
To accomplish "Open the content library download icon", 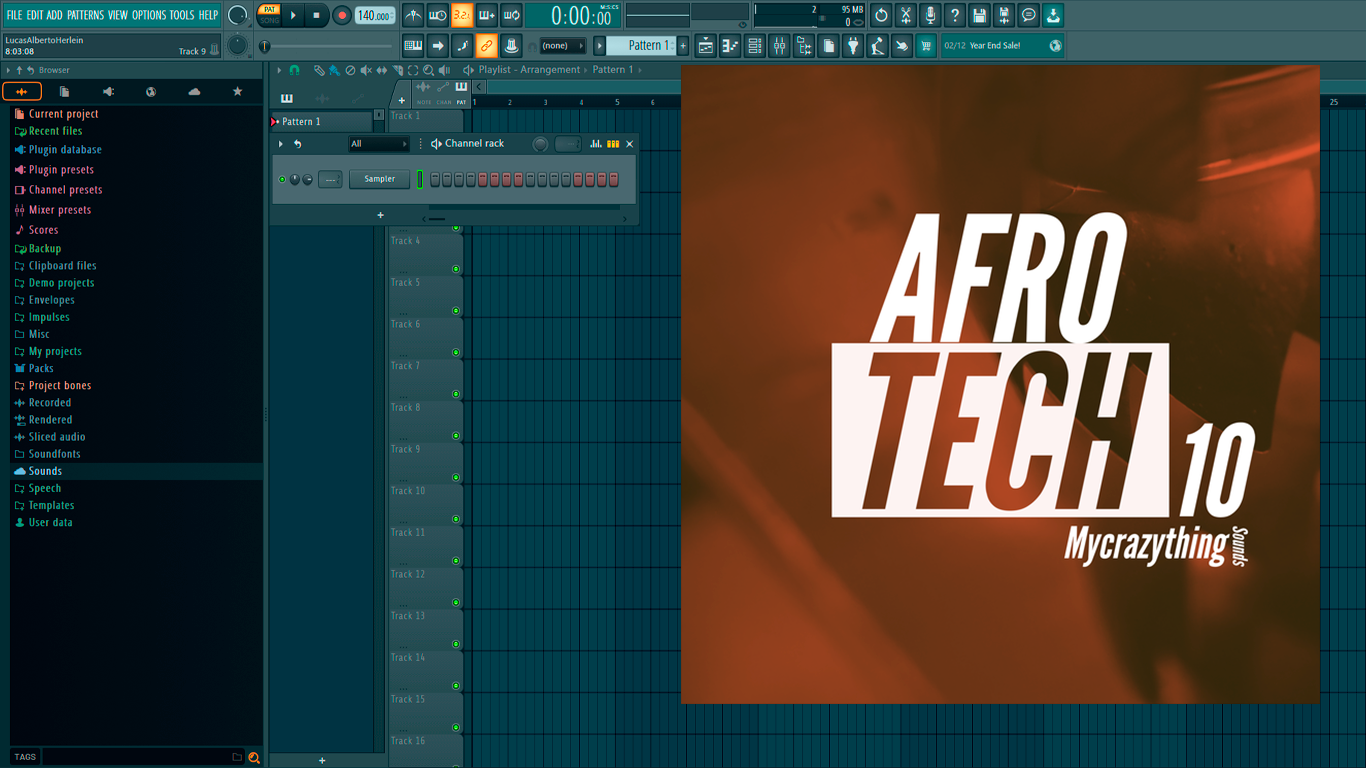I will 1054,15.
